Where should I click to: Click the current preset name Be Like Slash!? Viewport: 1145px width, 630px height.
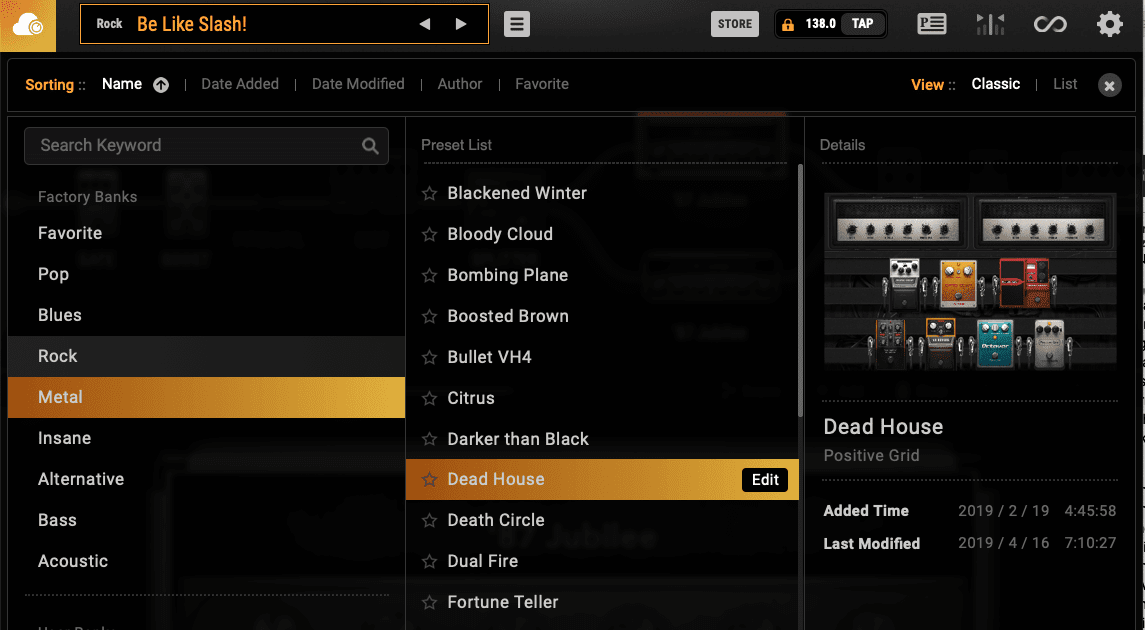tap(191, 24)
